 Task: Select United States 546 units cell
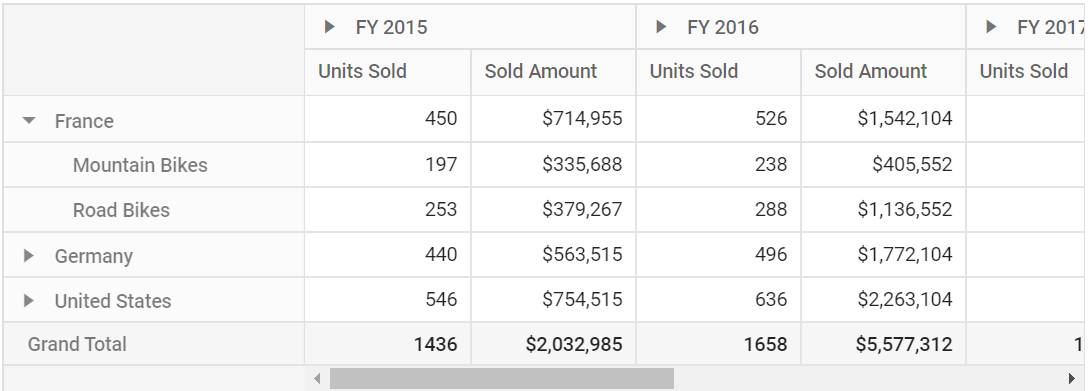pyautogui.click(x=388, y=299)
